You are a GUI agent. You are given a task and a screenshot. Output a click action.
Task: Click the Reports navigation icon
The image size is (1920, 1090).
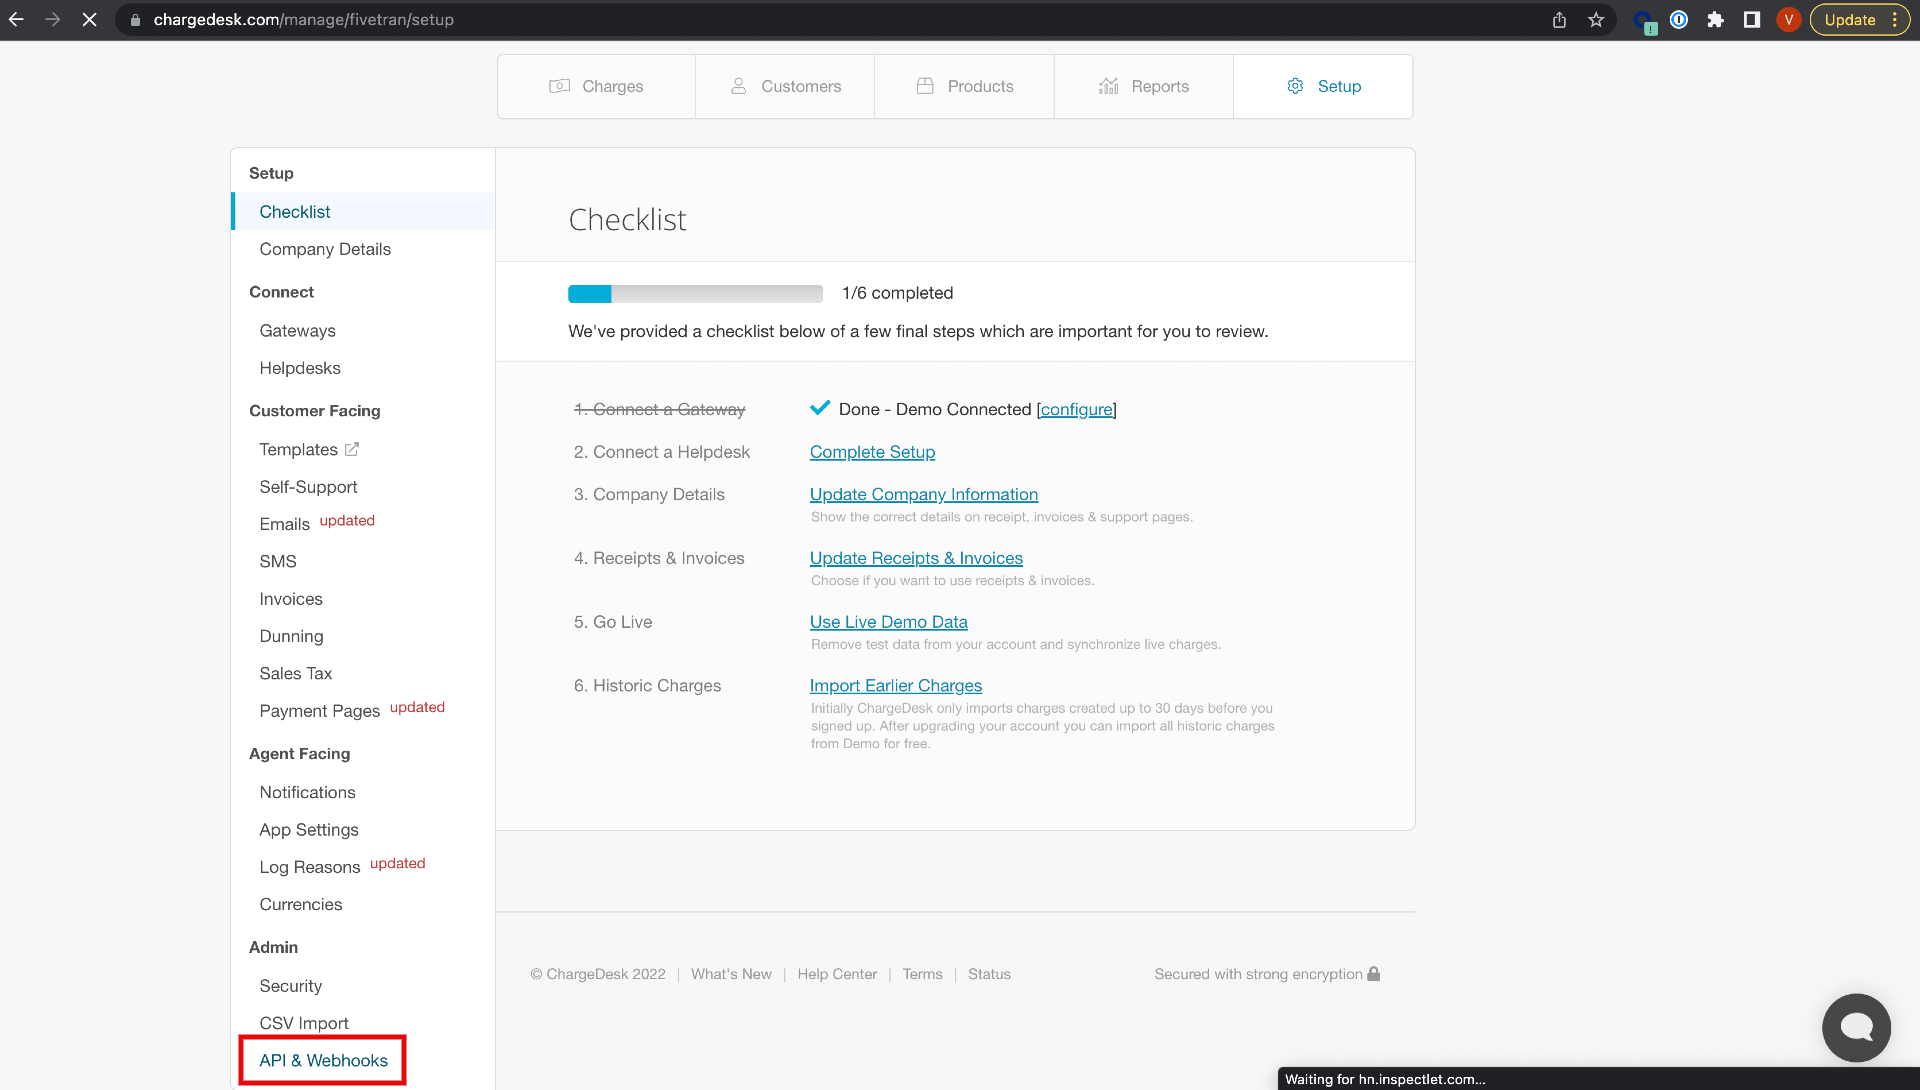[x=1109, y=86]
